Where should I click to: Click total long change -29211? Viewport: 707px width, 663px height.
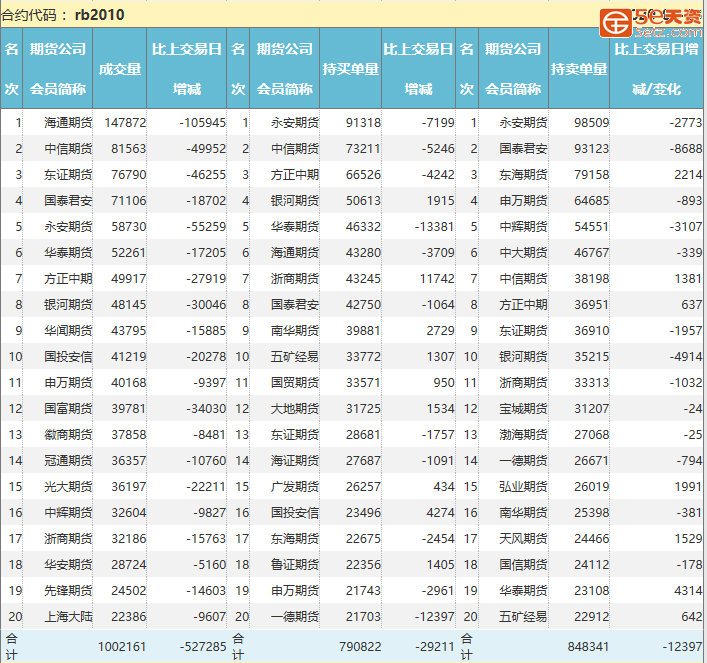coord(435,647)
